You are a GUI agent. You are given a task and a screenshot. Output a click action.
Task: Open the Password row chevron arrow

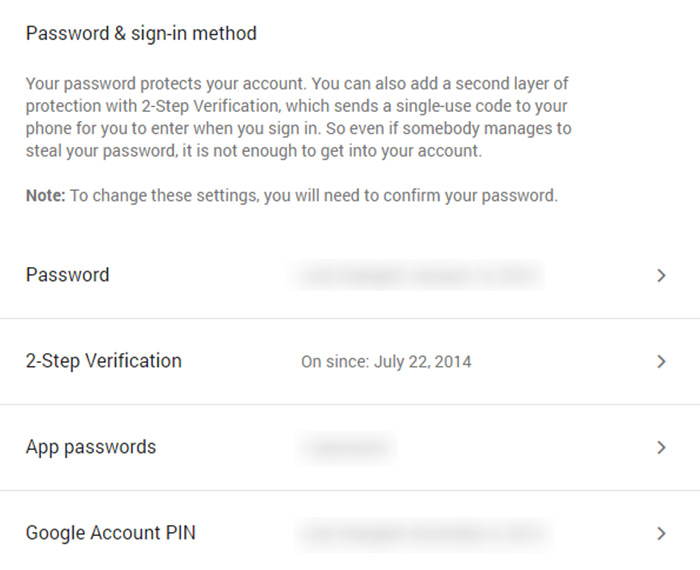tap(661, 275)
